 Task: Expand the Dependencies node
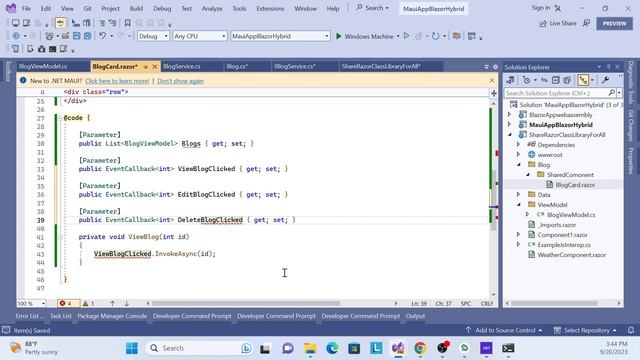click(x=518, y=144)
